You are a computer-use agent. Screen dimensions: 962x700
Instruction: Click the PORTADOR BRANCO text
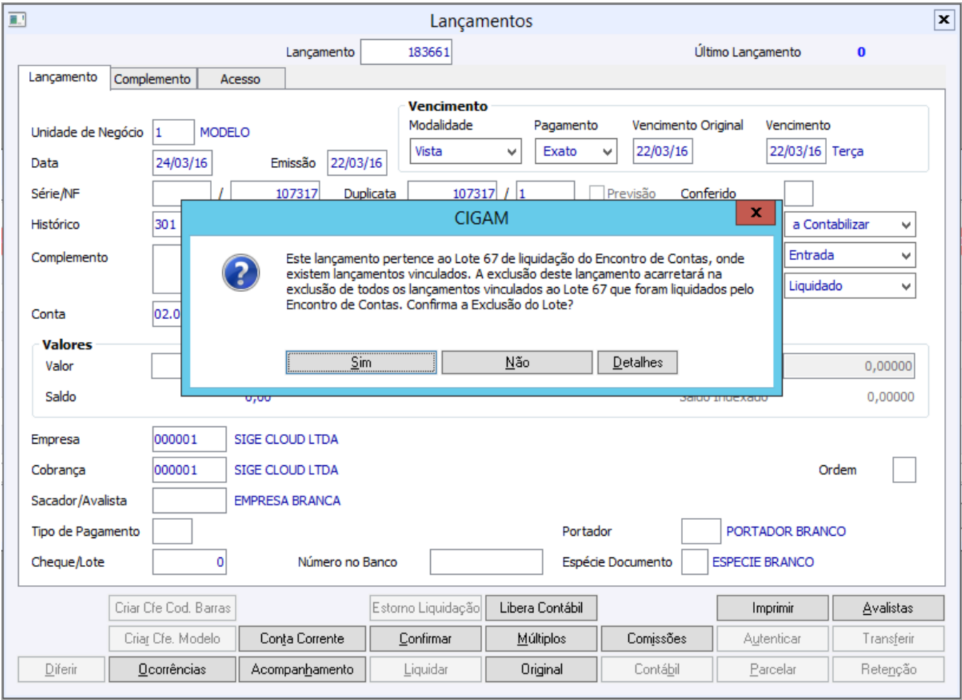click(786, 531)
